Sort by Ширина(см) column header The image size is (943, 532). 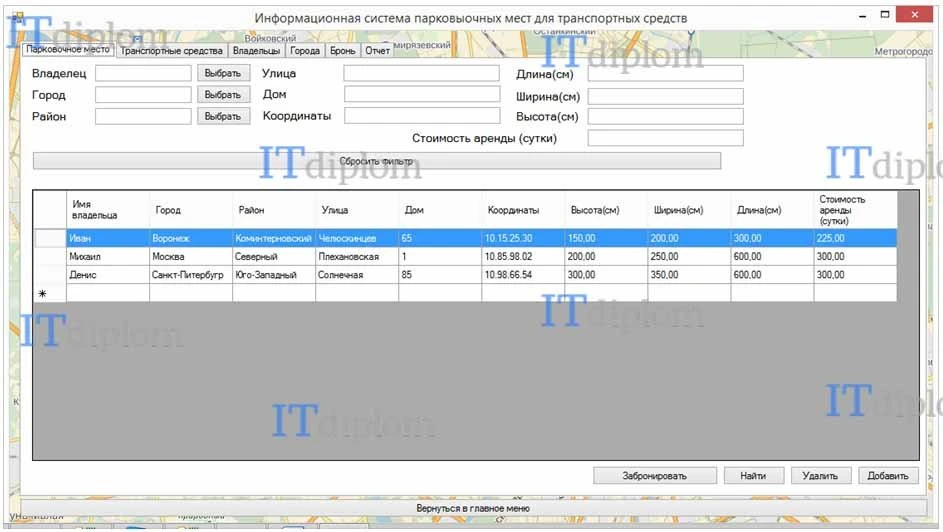(689, 210)
